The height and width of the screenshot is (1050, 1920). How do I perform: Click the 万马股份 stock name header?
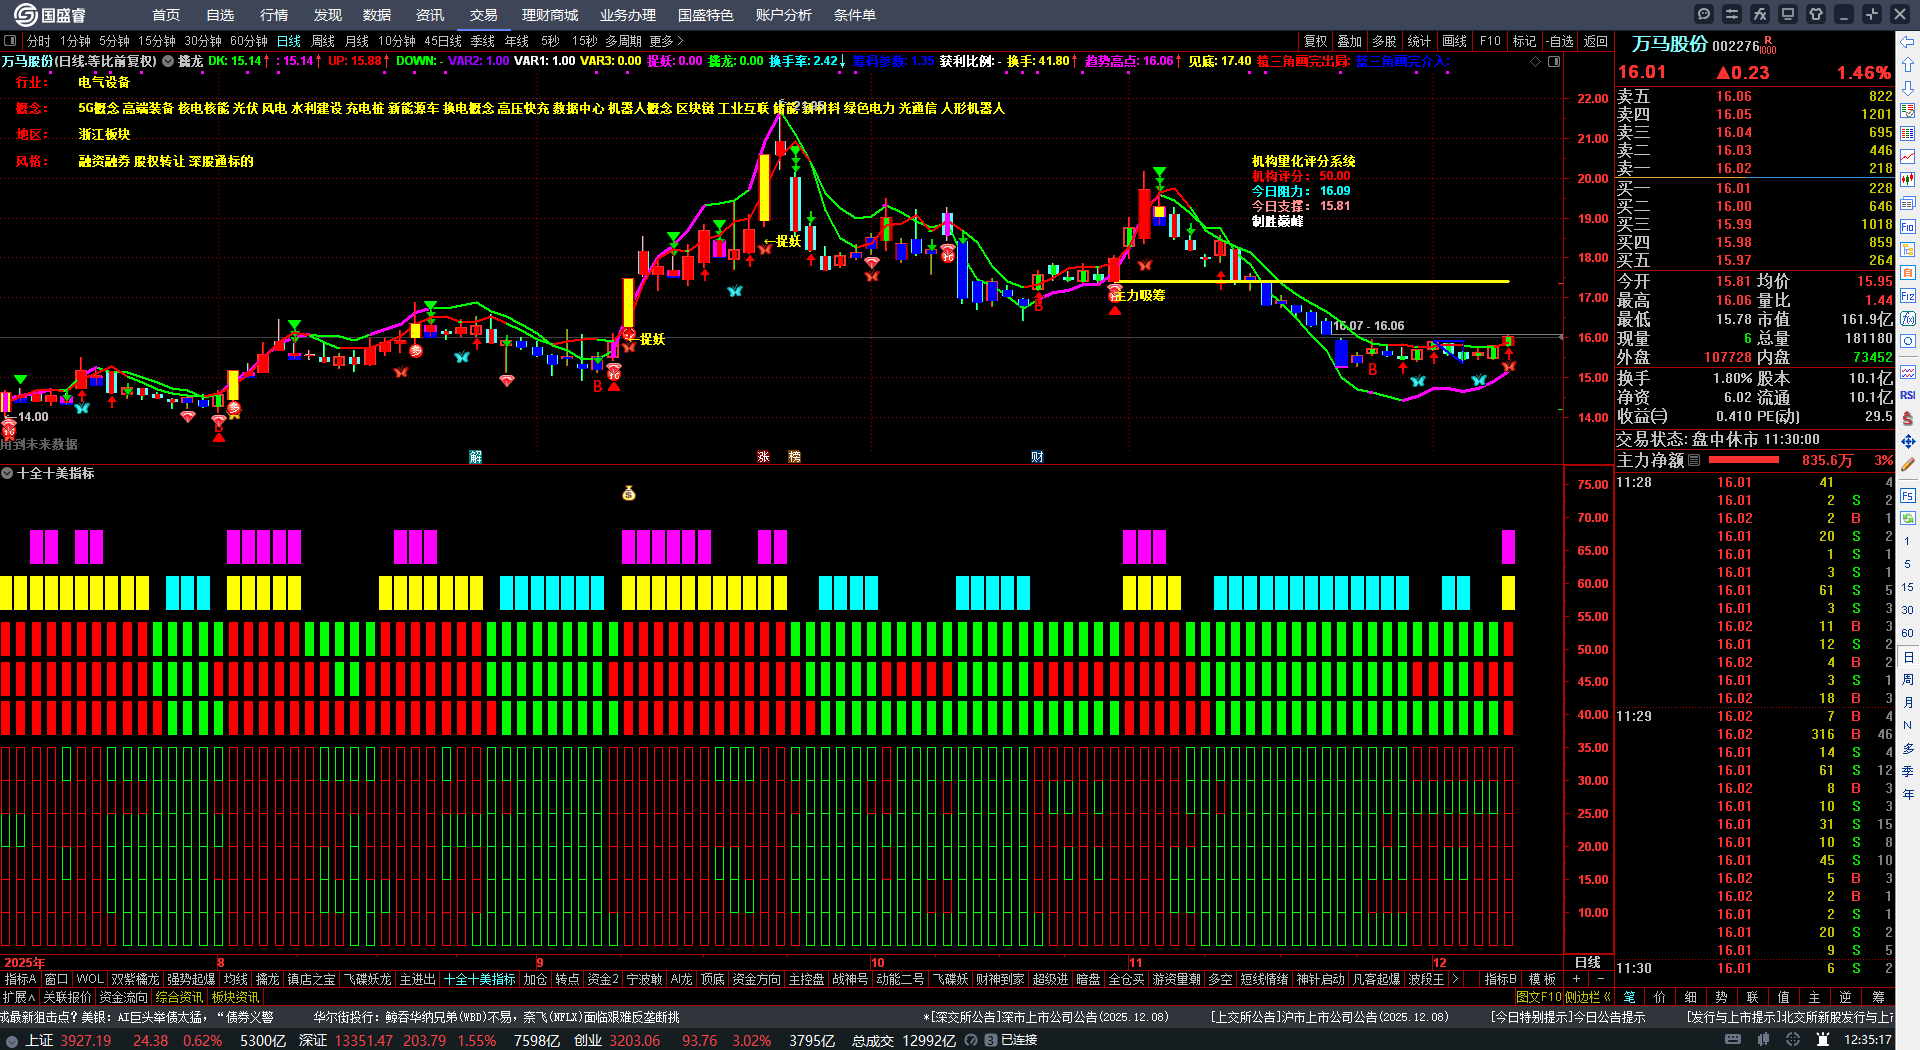click(x=1669, y=44)
